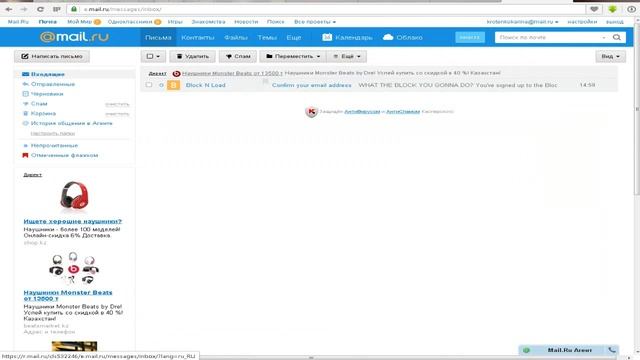The image size is (640, 360).
Task: Open the Переместить dropdown
Action: 293,56
